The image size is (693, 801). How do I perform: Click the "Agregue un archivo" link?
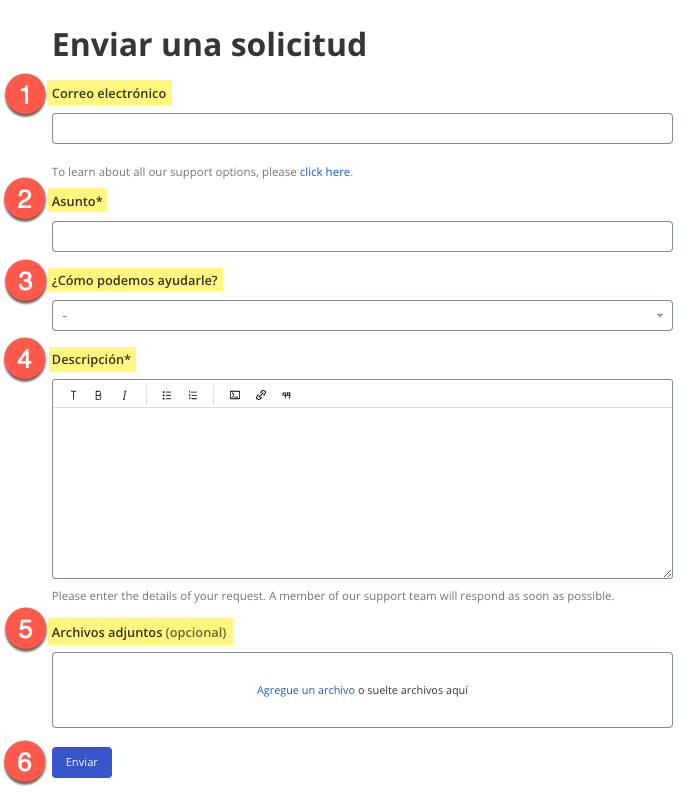[x=306, y=690]
